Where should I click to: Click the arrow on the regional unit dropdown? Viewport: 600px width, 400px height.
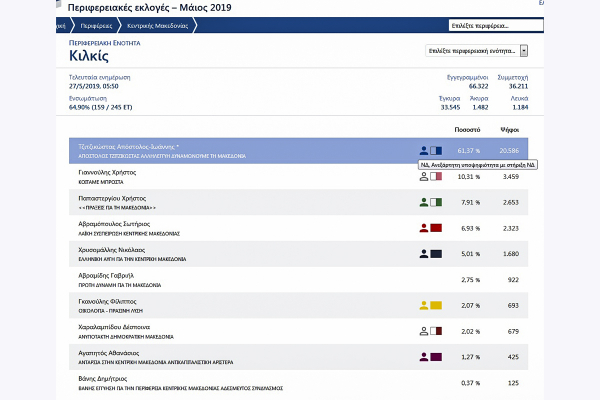(x=524, y=50)
